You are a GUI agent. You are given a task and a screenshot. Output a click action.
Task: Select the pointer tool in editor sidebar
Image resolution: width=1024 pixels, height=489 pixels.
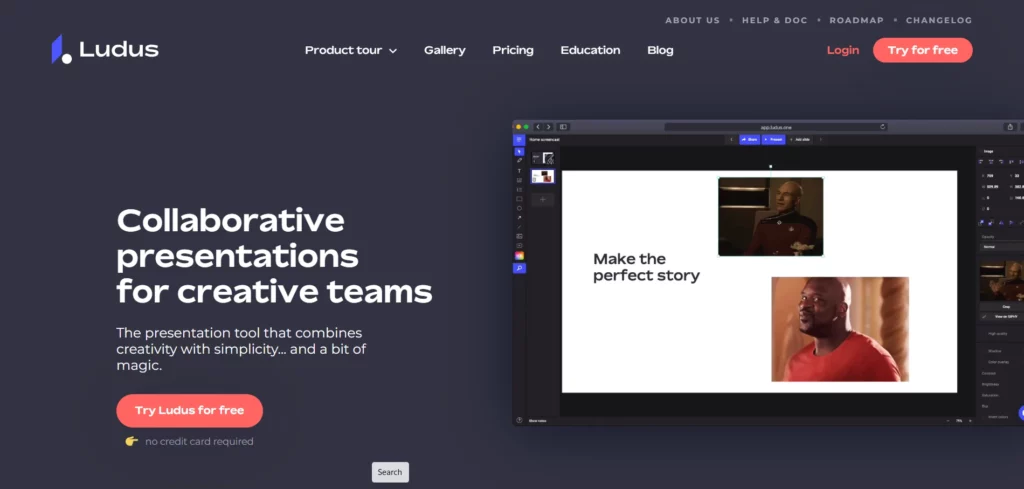point(519,151)
